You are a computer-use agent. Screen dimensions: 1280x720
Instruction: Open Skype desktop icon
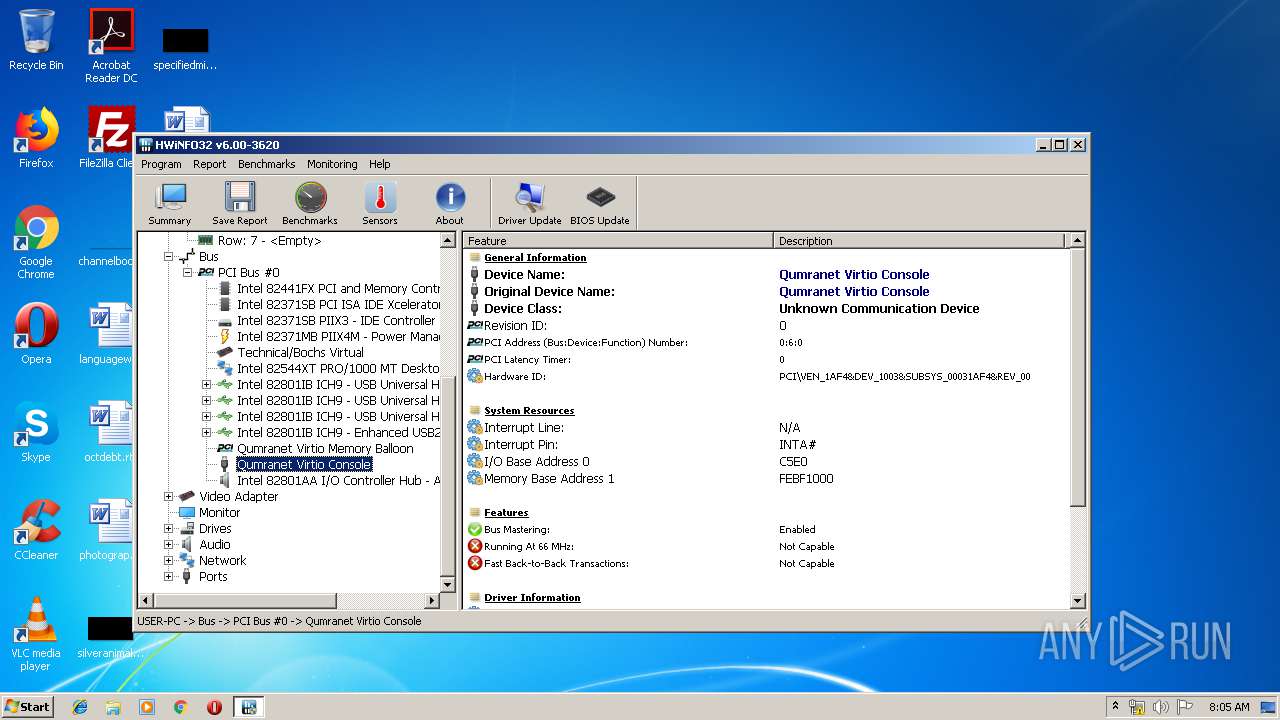(x=36, y=432)
